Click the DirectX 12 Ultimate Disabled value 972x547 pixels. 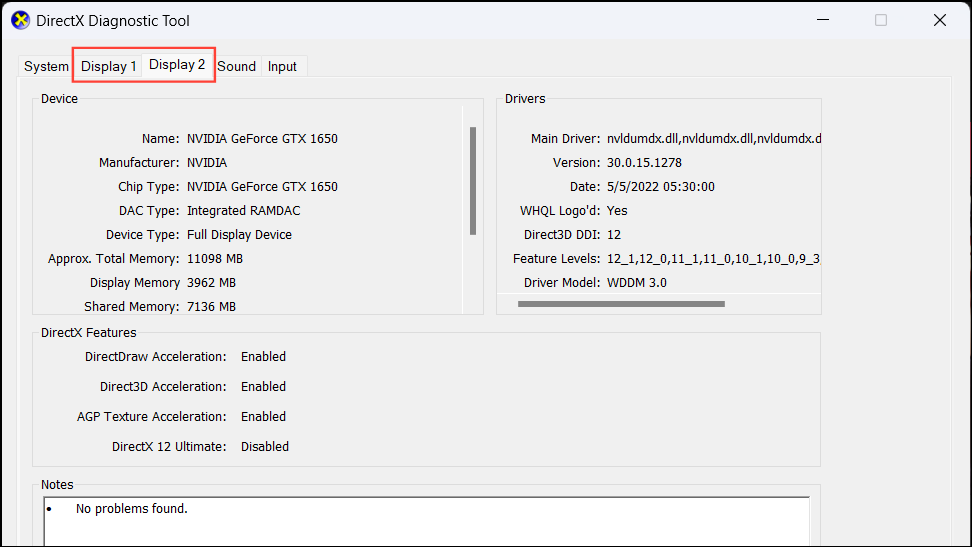coord(265,447)
